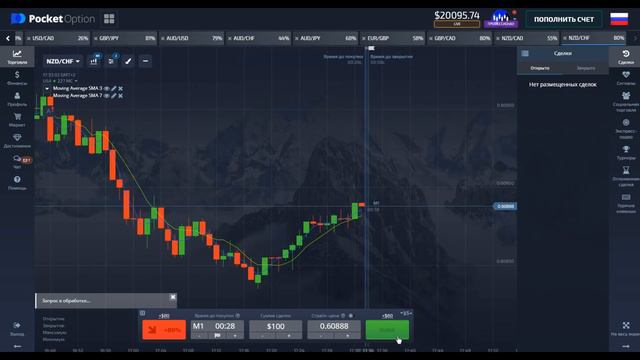
Task: Switch to GBP/CAD asset tab
Action: [x=460, y=38]
